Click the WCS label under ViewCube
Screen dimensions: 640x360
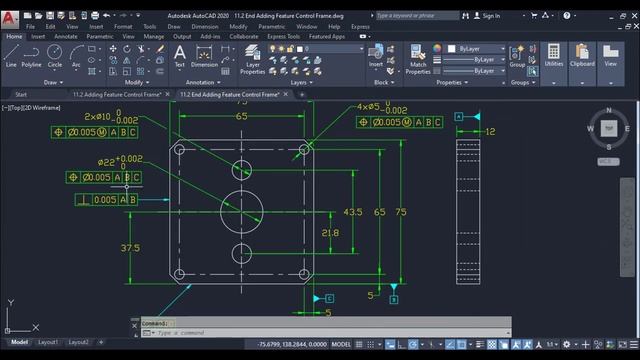tap(608, 161)
